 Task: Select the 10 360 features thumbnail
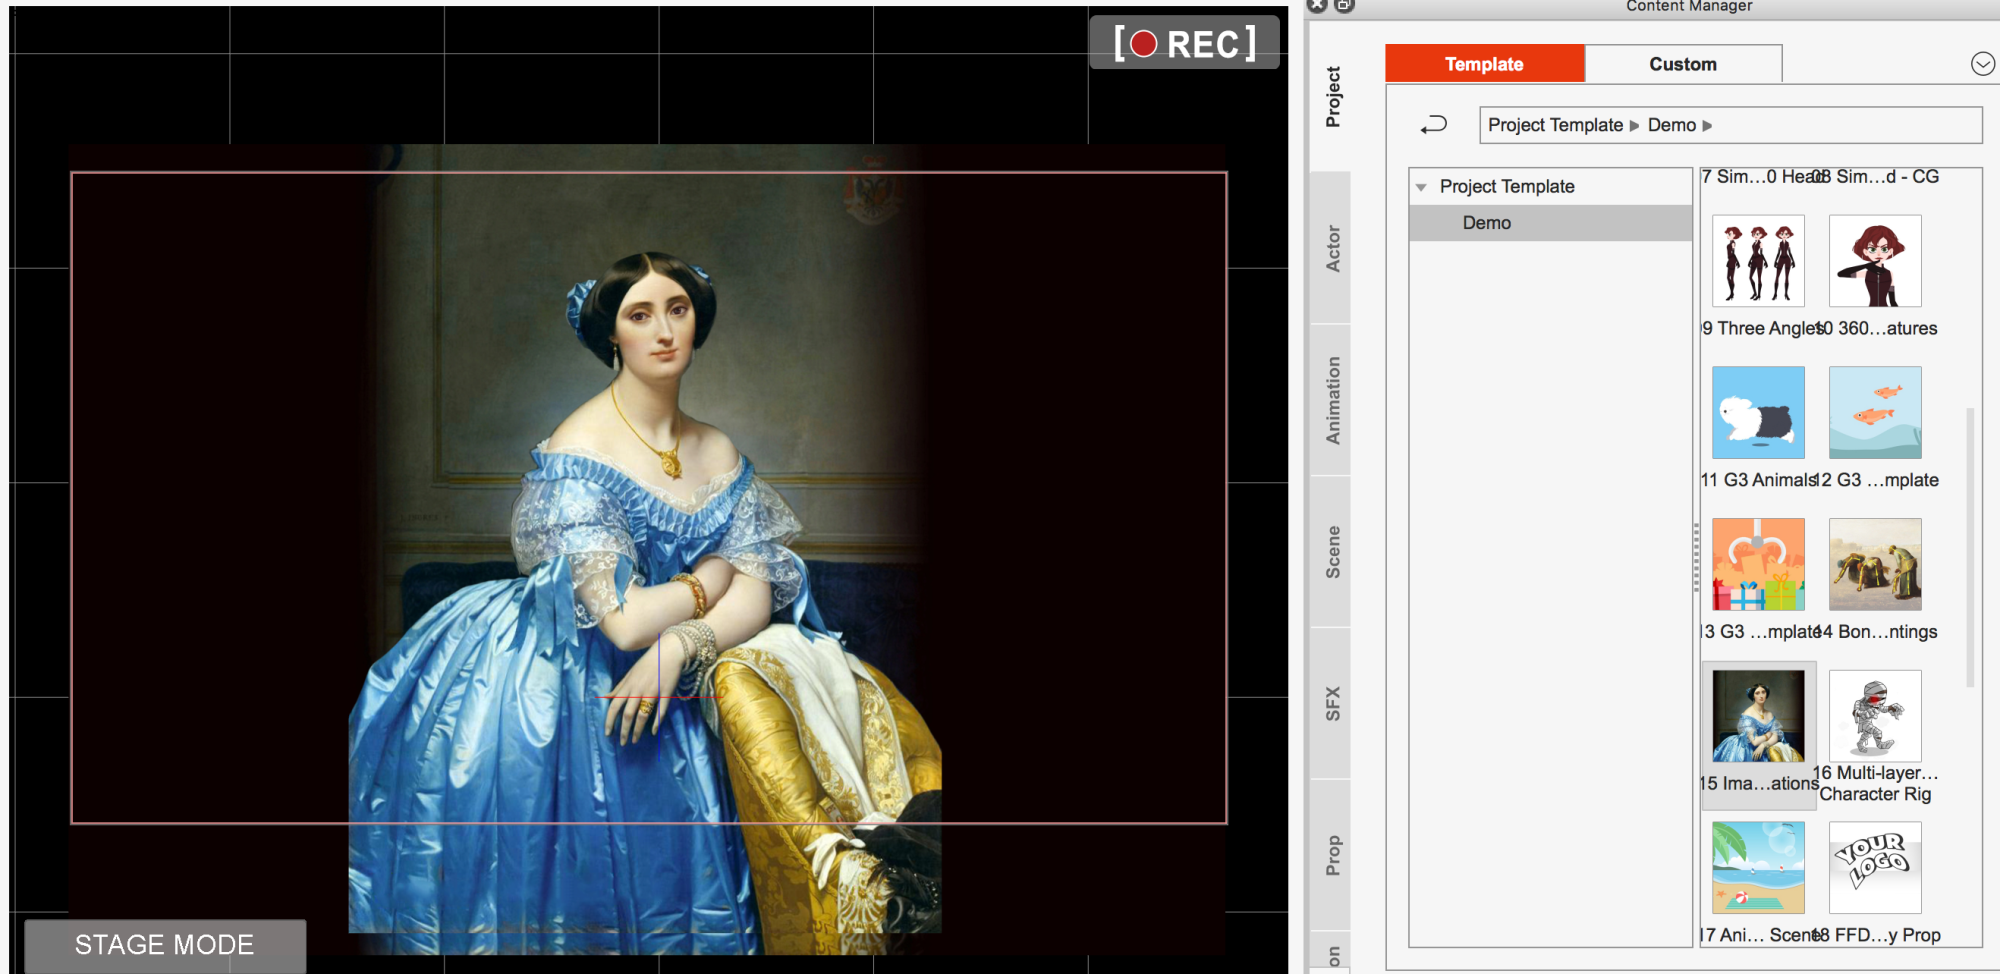tap(1875, 261)
